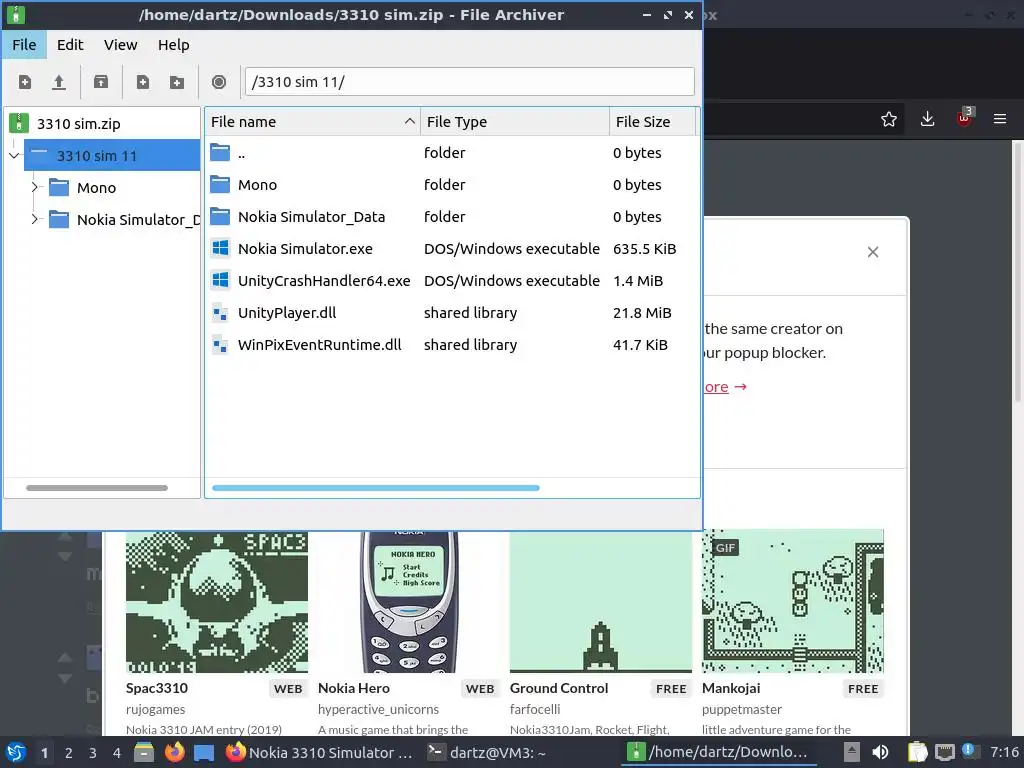Expand Nokia Simulator_Data folder in tree
The height and width of the screenshot is (768, 1024).
[35, 219]
